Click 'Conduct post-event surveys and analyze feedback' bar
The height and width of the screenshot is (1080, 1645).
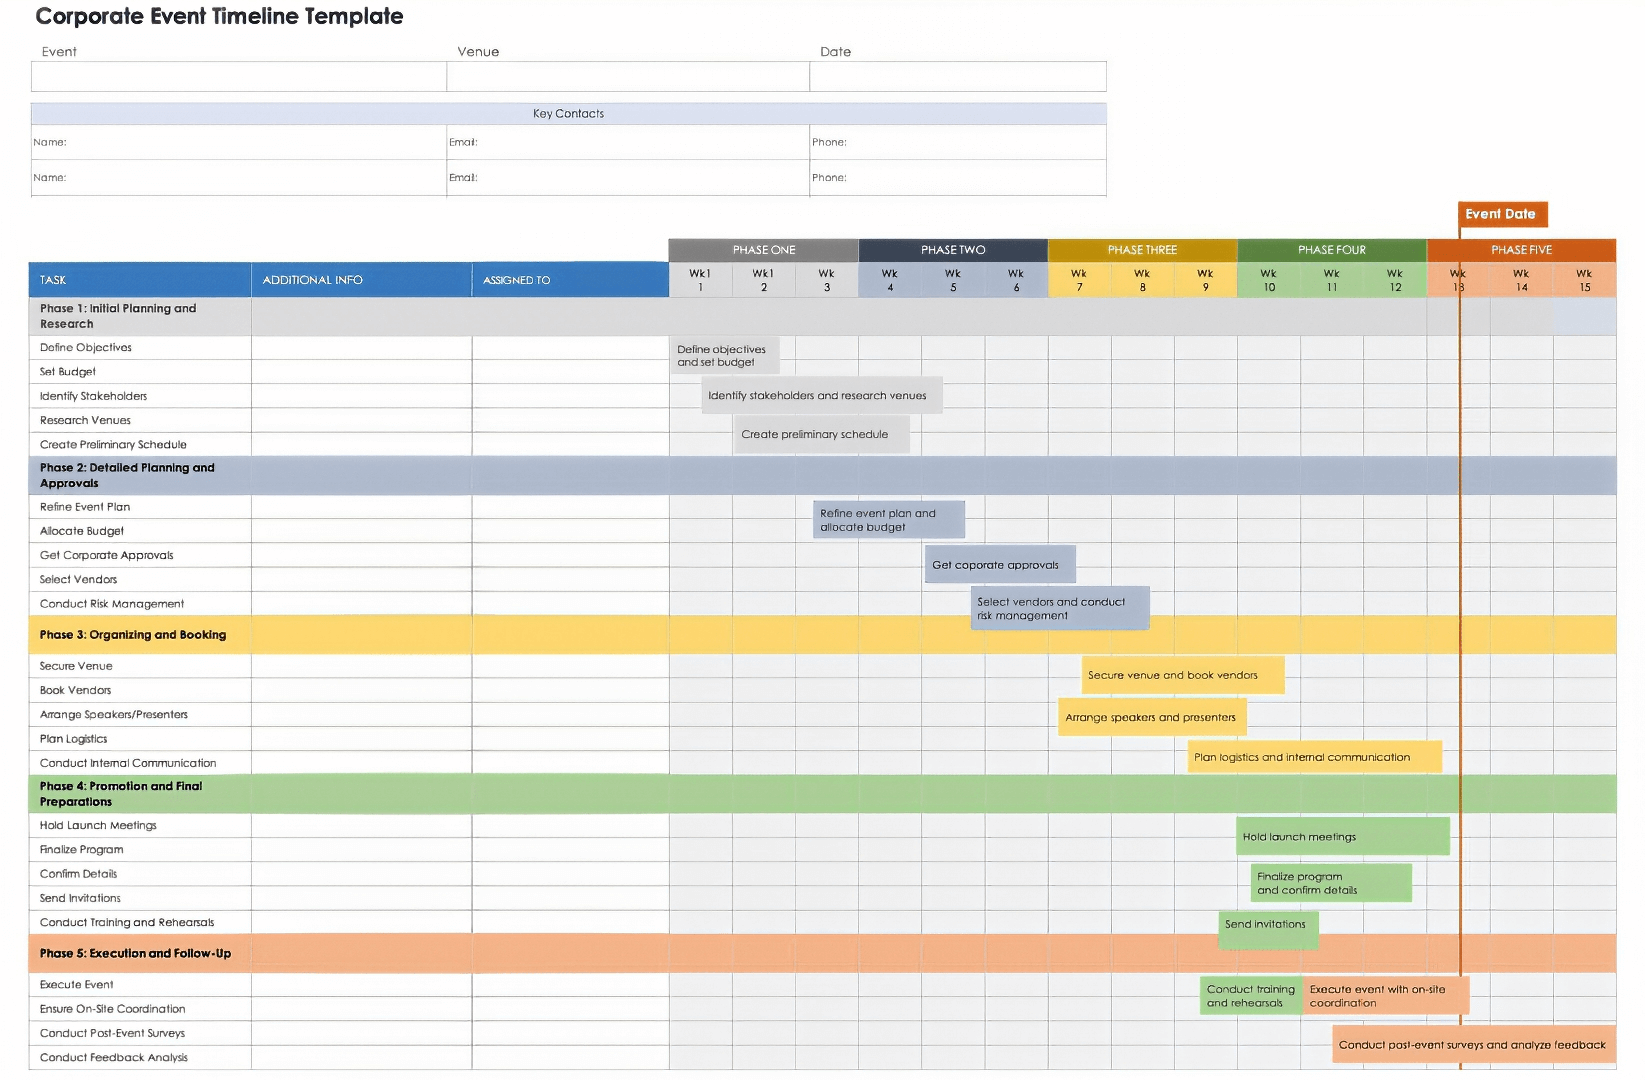click(x=1473, y=1045)
